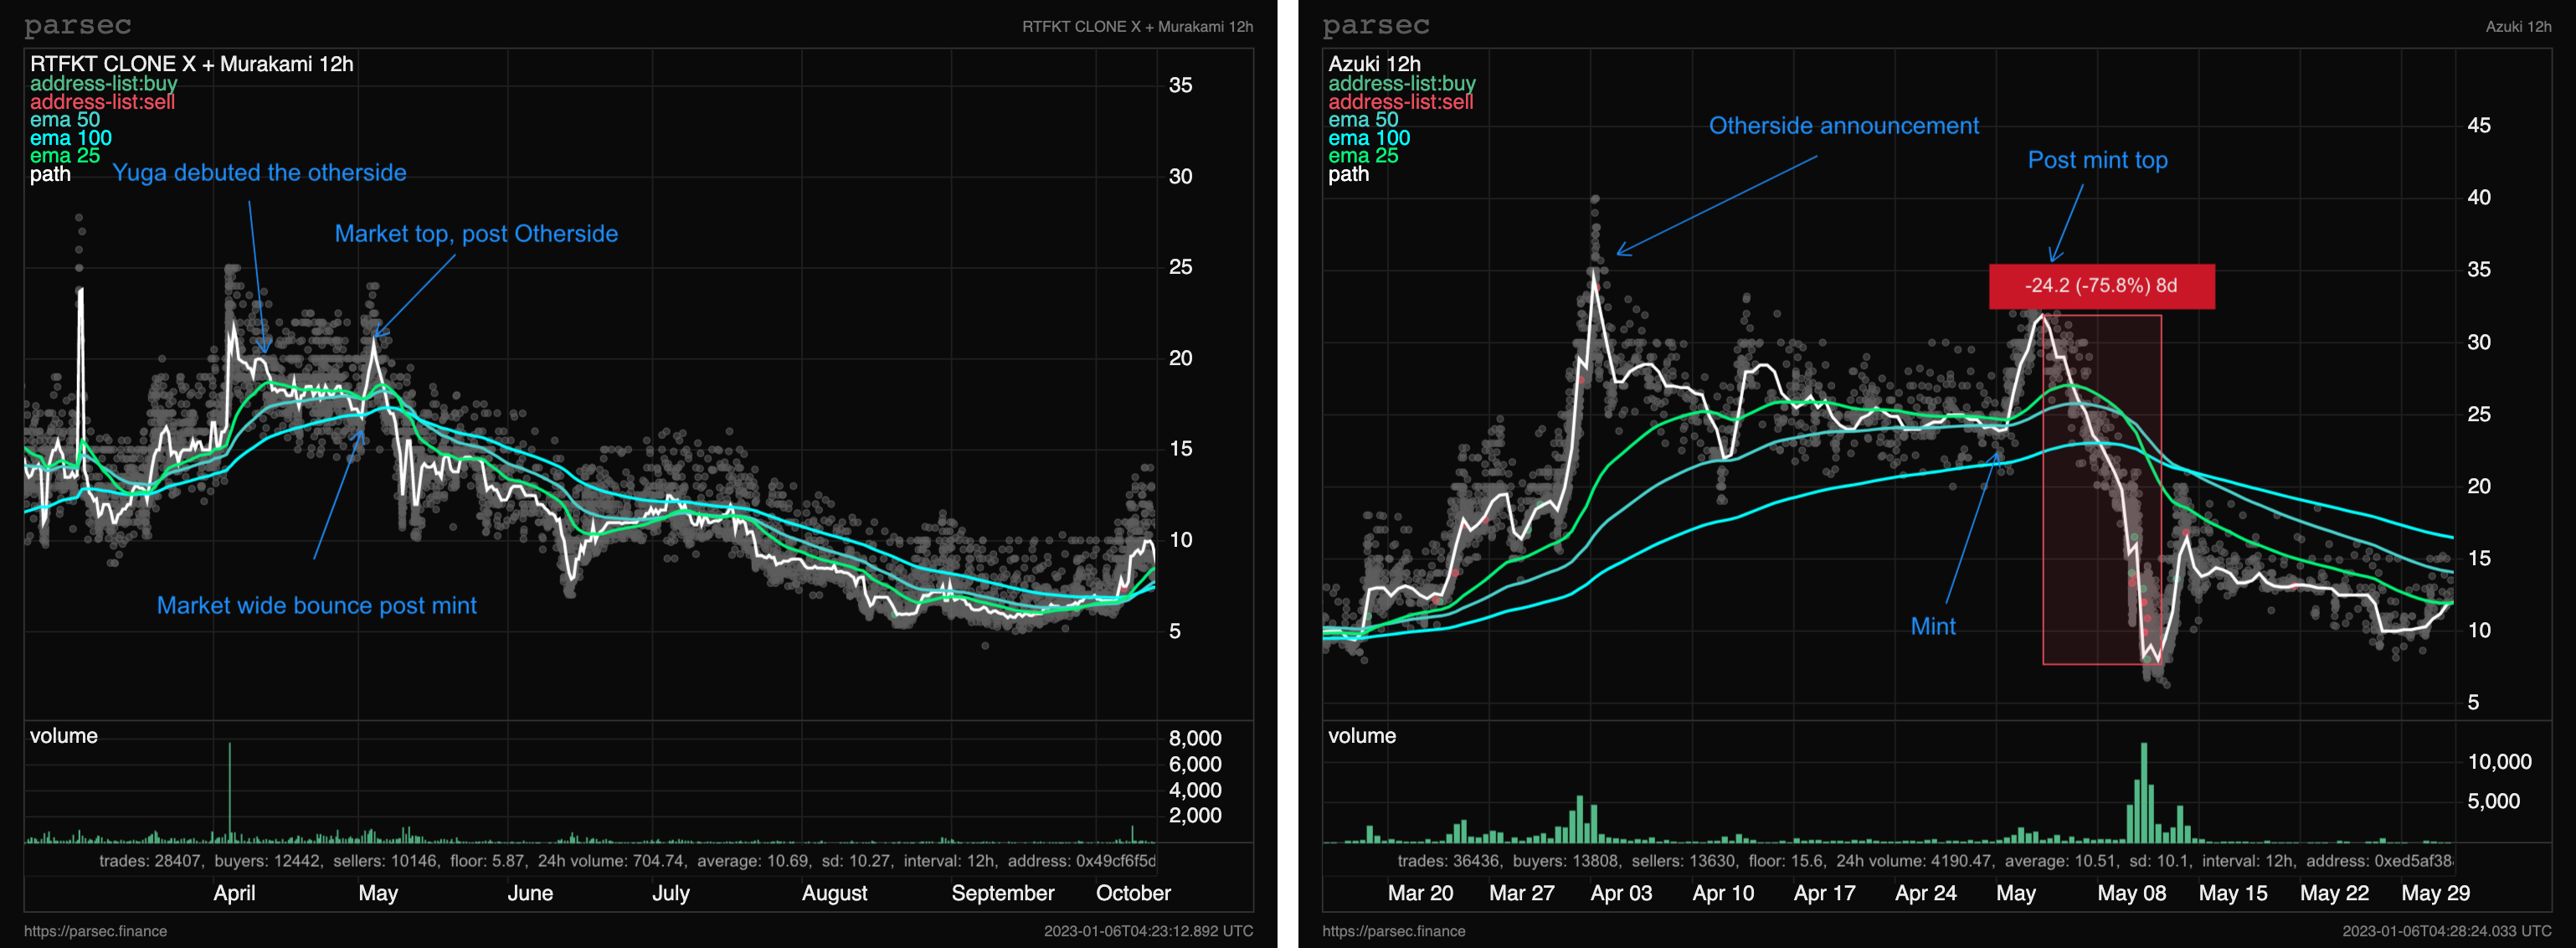This screenshot has height=948, width=2576.
Task: Select 'Post mint top' annotation text
Action: [x=2097, y=160]
